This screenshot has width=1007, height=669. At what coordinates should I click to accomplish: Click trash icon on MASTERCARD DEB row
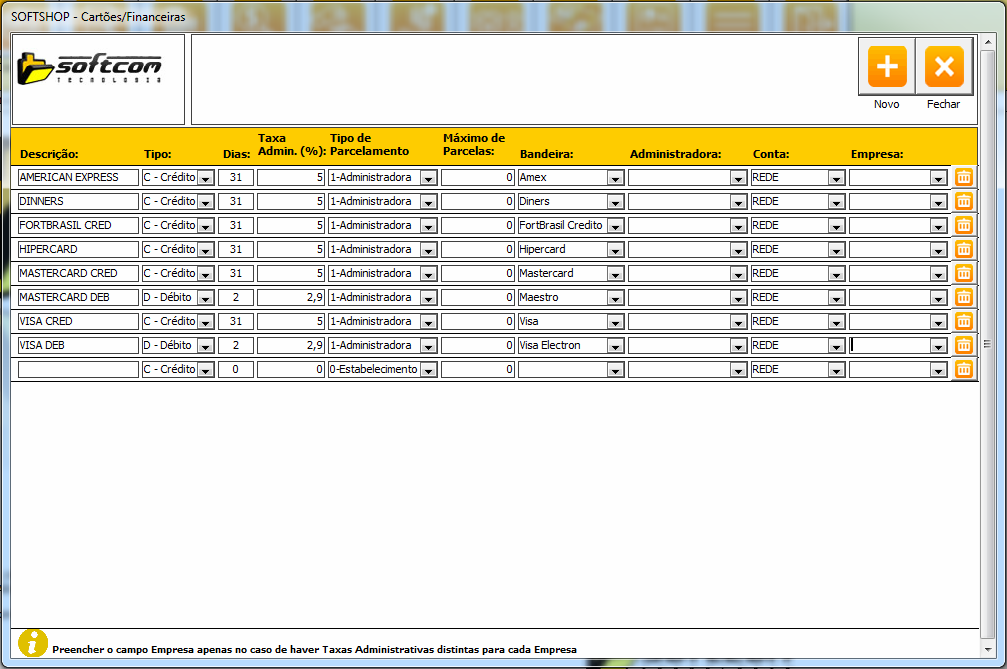tap(963, 297)
